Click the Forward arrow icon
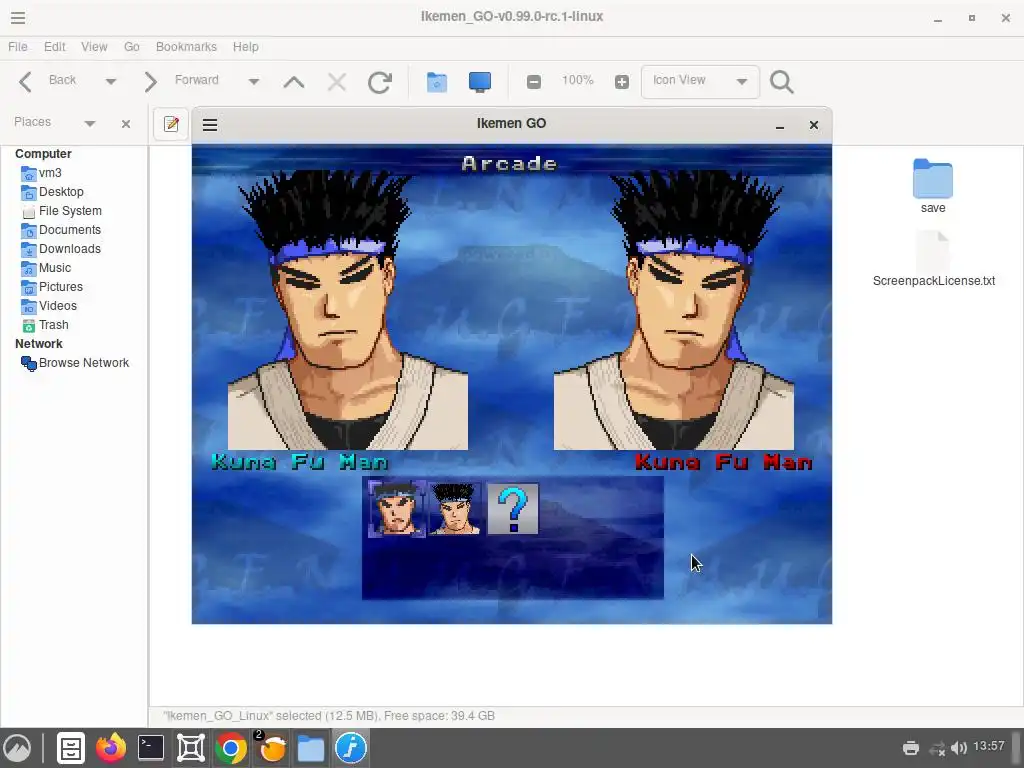This screenshot has height=768, width=1024. [x=150, y=82]
